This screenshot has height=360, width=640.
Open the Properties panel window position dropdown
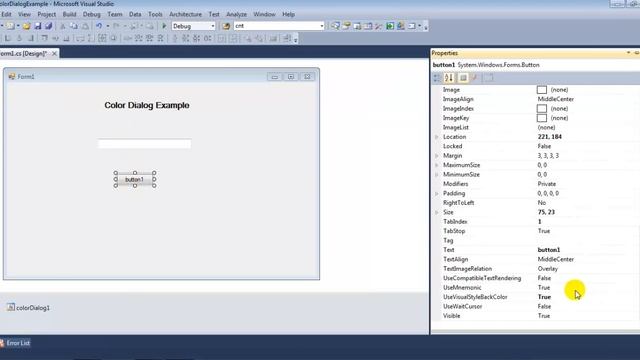click(628, 53)
